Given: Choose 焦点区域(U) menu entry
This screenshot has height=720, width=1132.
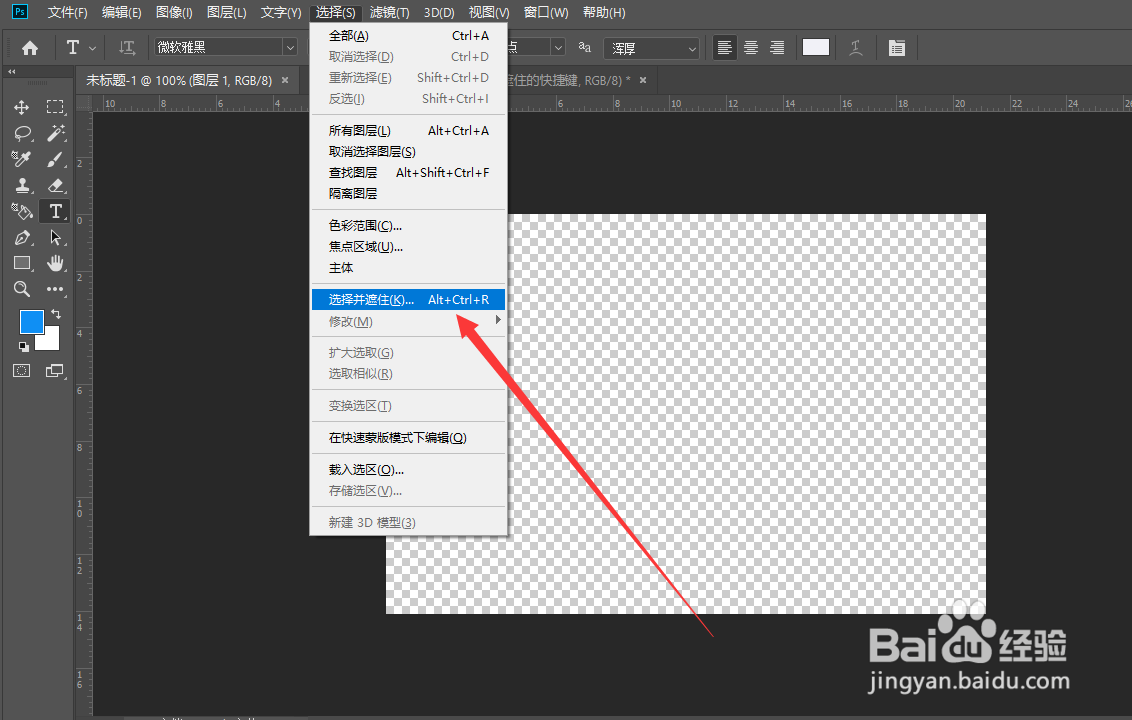Looking at the screenshot, I should [408, 247].
